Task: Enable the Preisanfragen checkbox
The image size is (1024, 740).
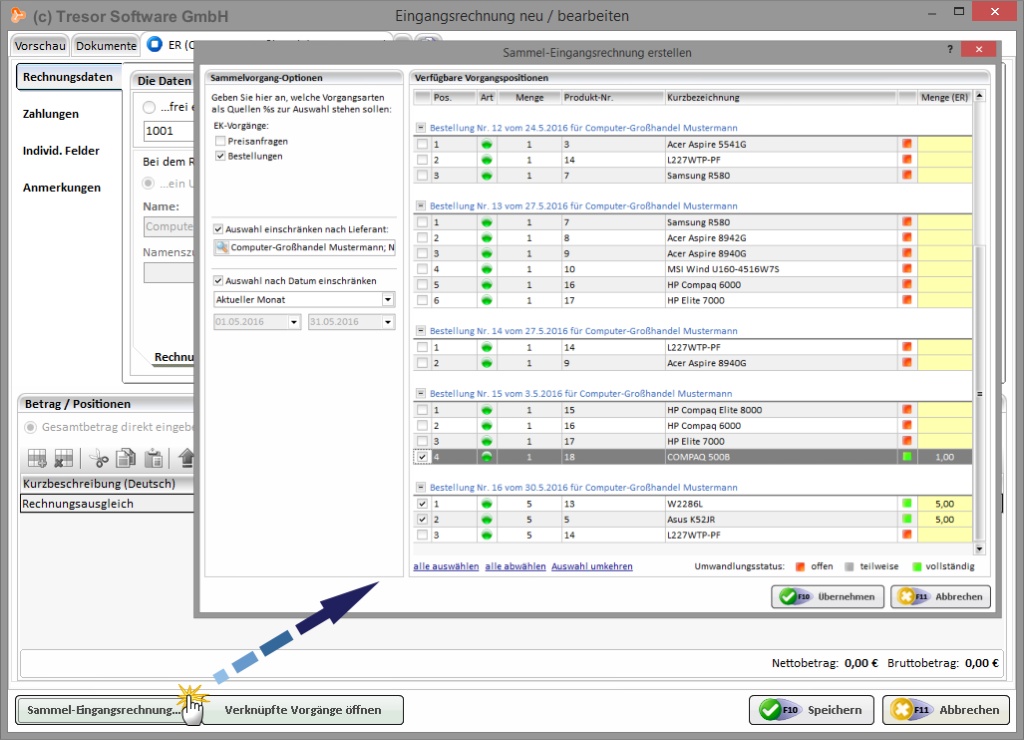Action: 220,142
